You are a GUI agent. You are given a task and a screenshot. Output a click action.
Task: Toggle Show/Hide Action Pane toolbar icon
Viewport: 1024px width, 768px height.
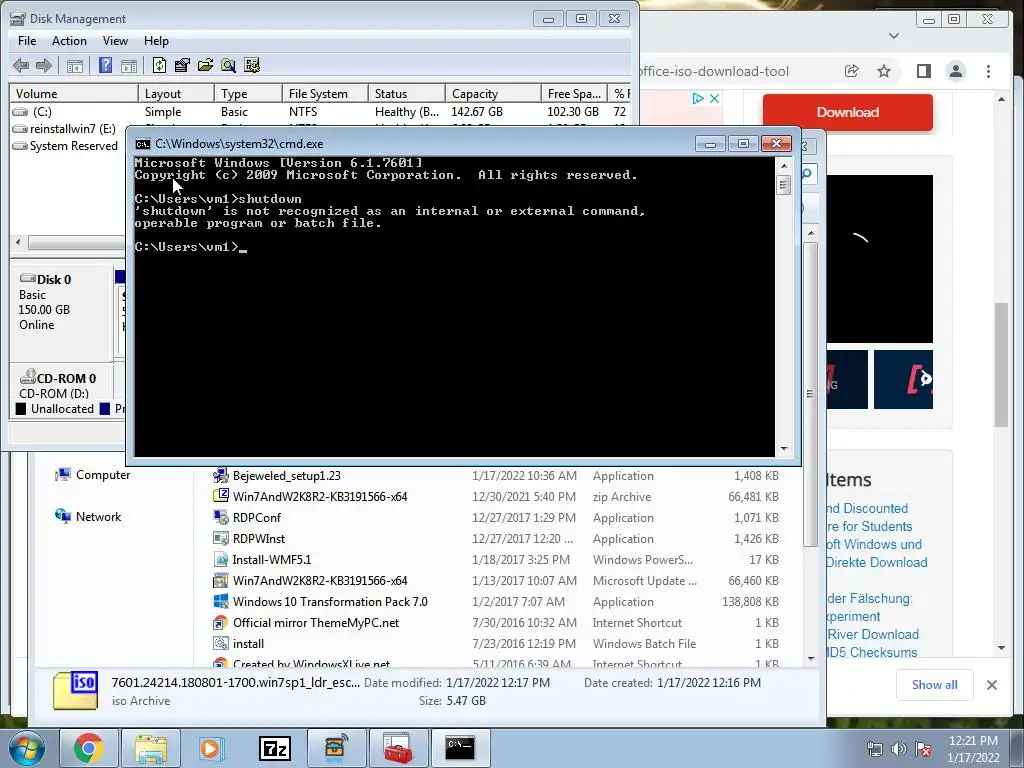(129, 65)
